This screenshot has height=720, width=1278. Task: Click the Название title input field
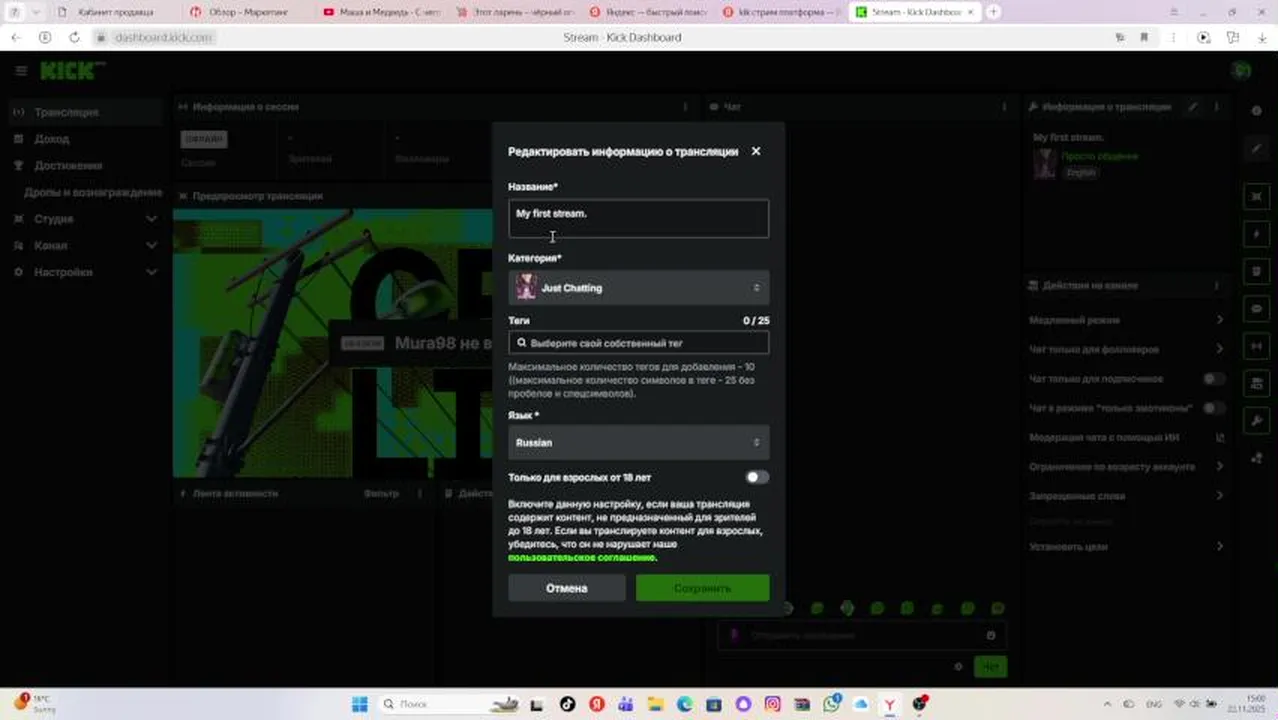tap(638, 218)
